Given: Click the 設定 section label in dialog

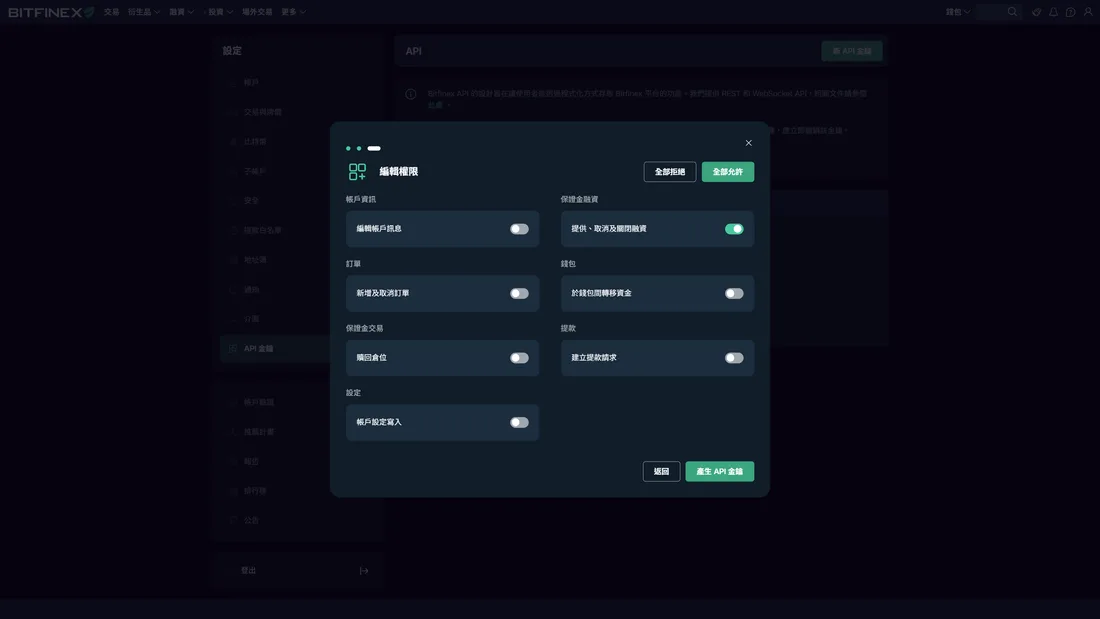Looking at the screenshot, I should click(x=353, y=393).
